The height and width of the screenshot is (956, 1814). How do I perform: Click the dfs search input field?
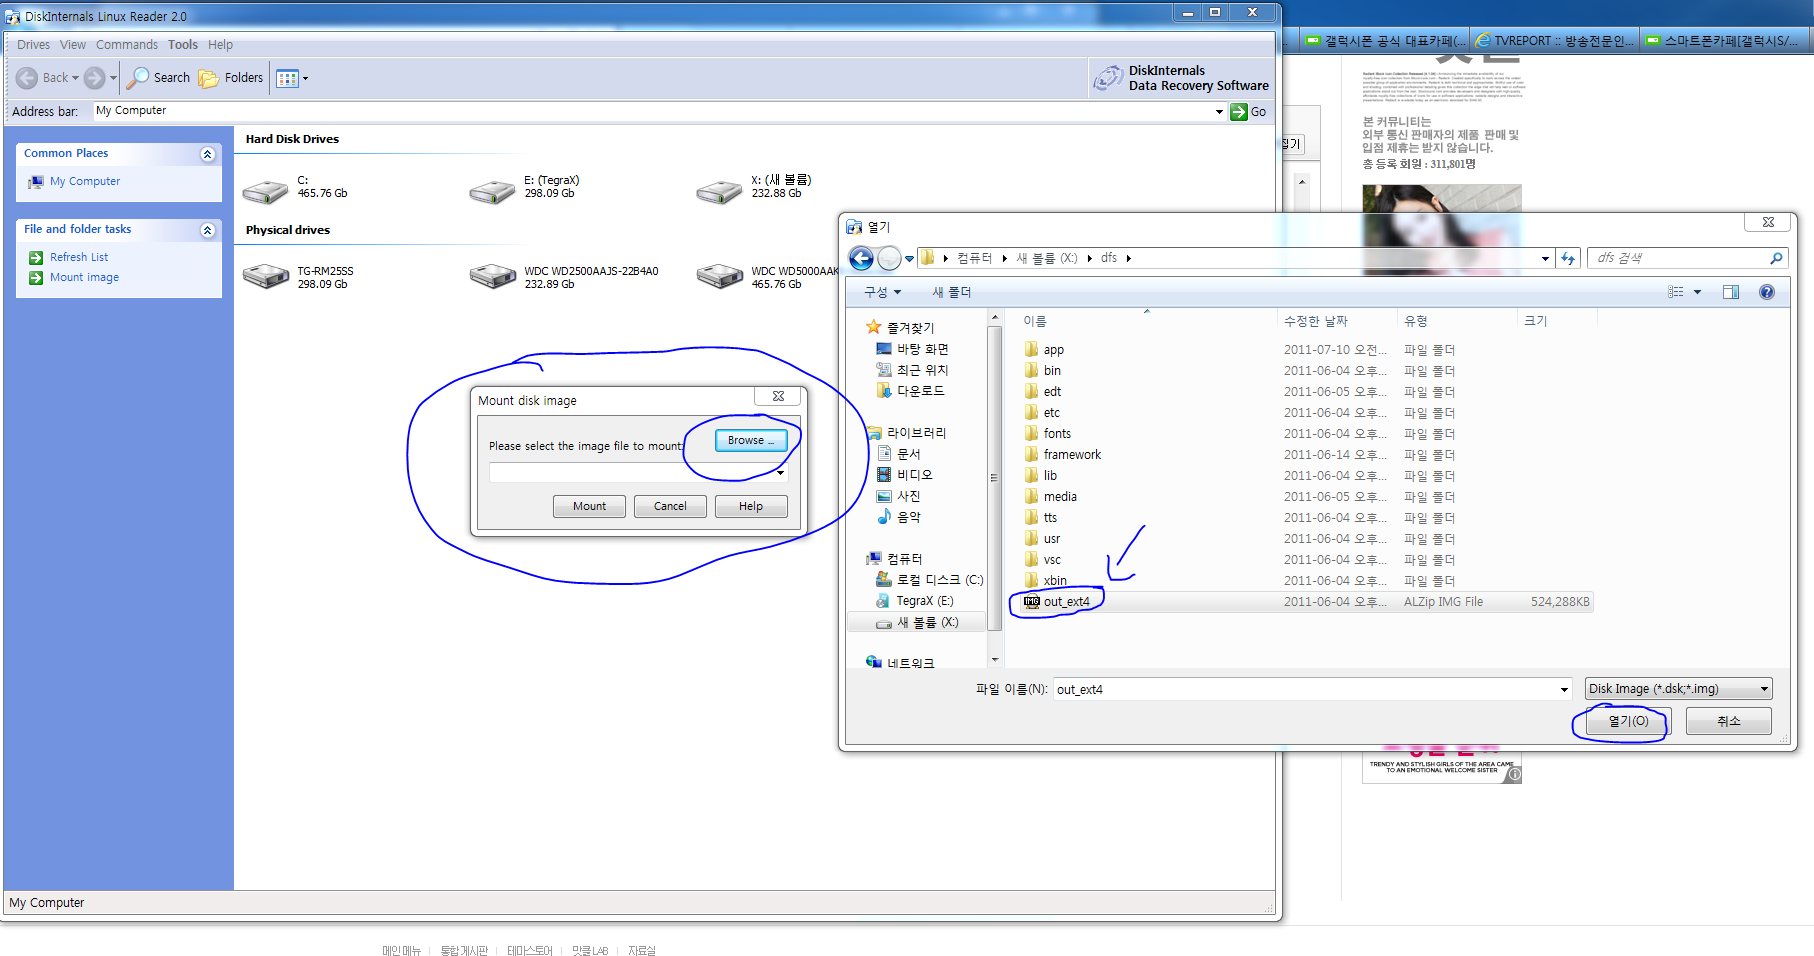click(1678, 258)
